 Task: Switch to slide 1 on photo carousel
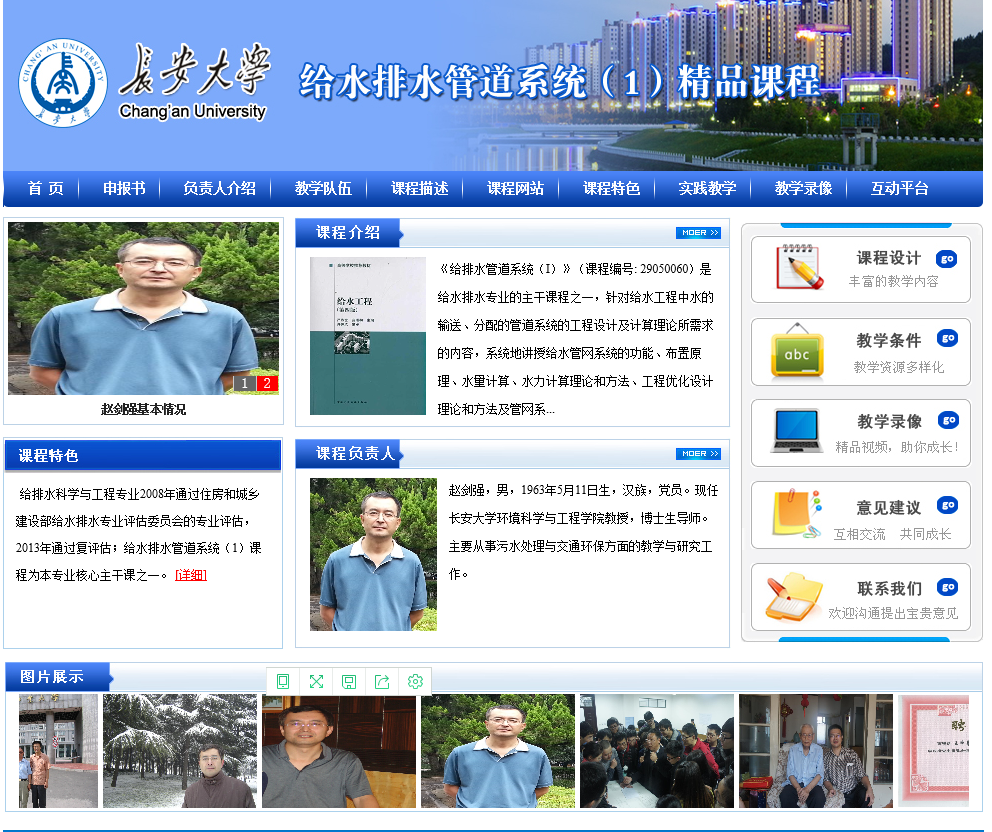tap(245, 383)
